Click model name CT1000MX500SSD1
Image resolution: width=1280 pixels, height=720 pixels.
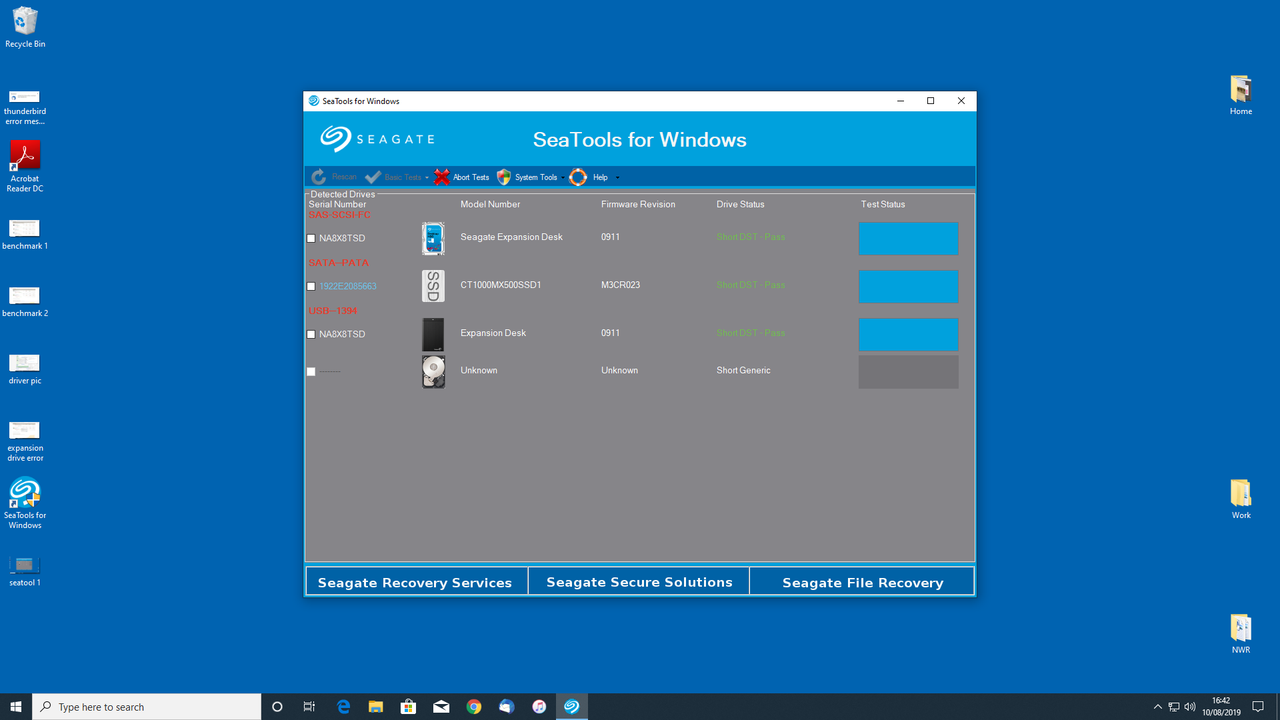[501, 285]
